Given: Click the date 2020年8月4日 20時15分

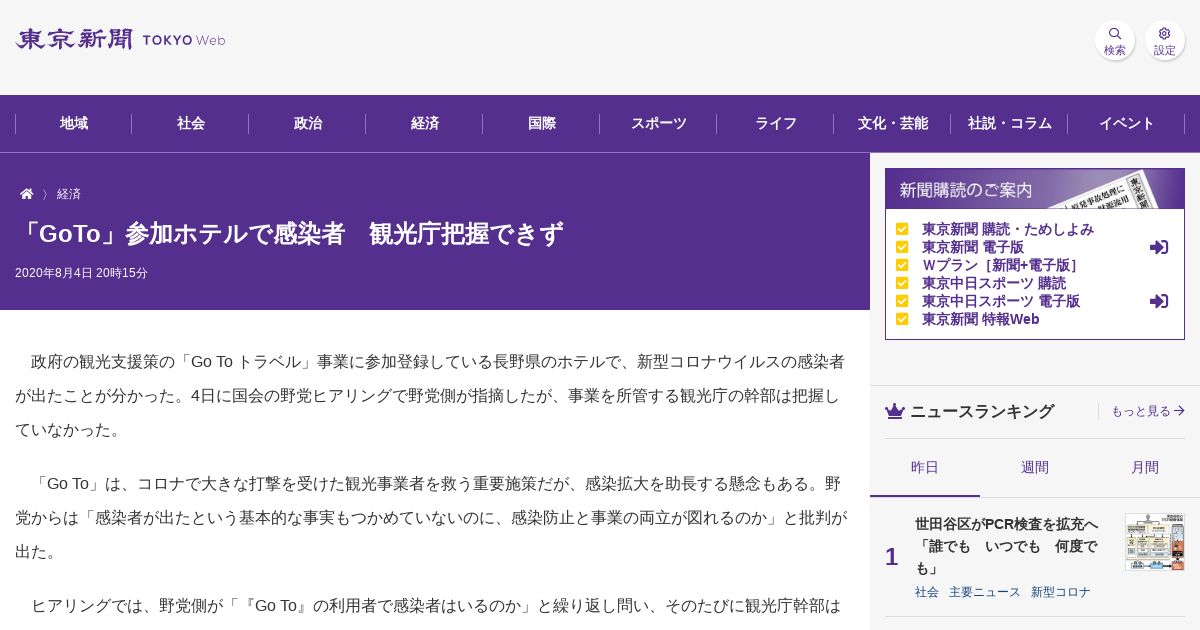Looking at the screenshot, I should coord(81,273).
